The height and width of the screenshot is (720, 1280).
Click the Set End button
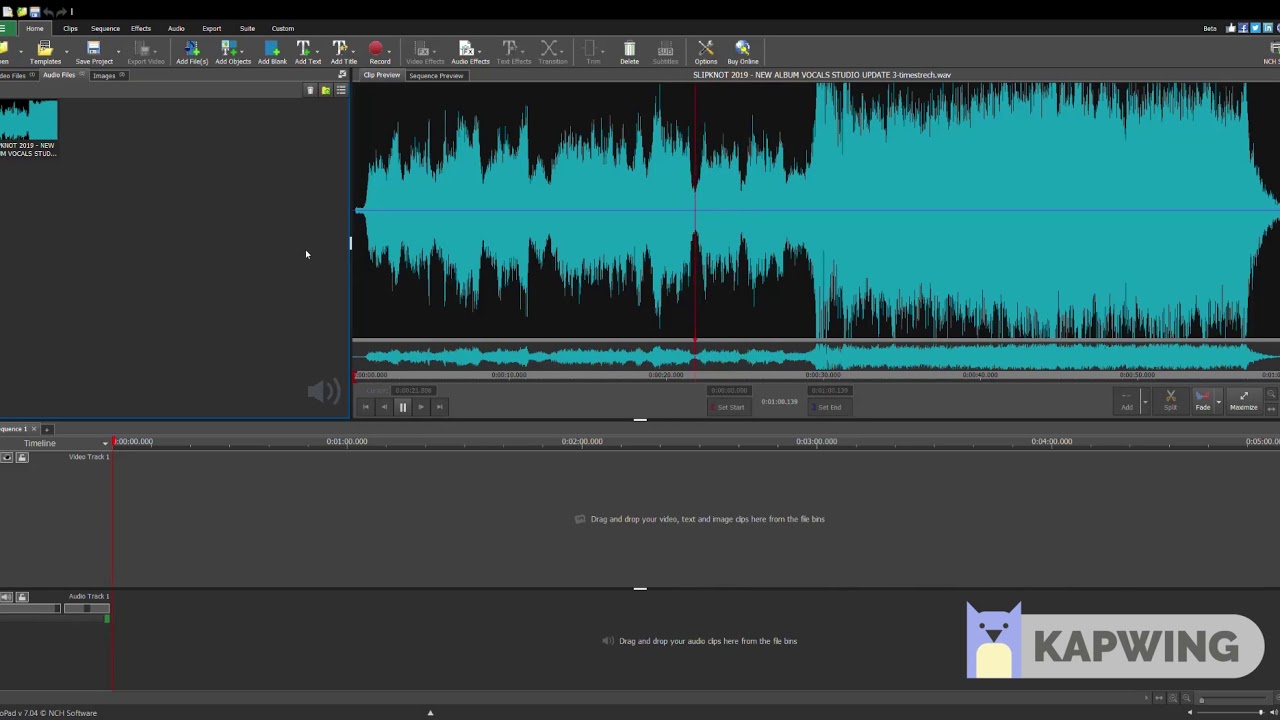[828, 407]
